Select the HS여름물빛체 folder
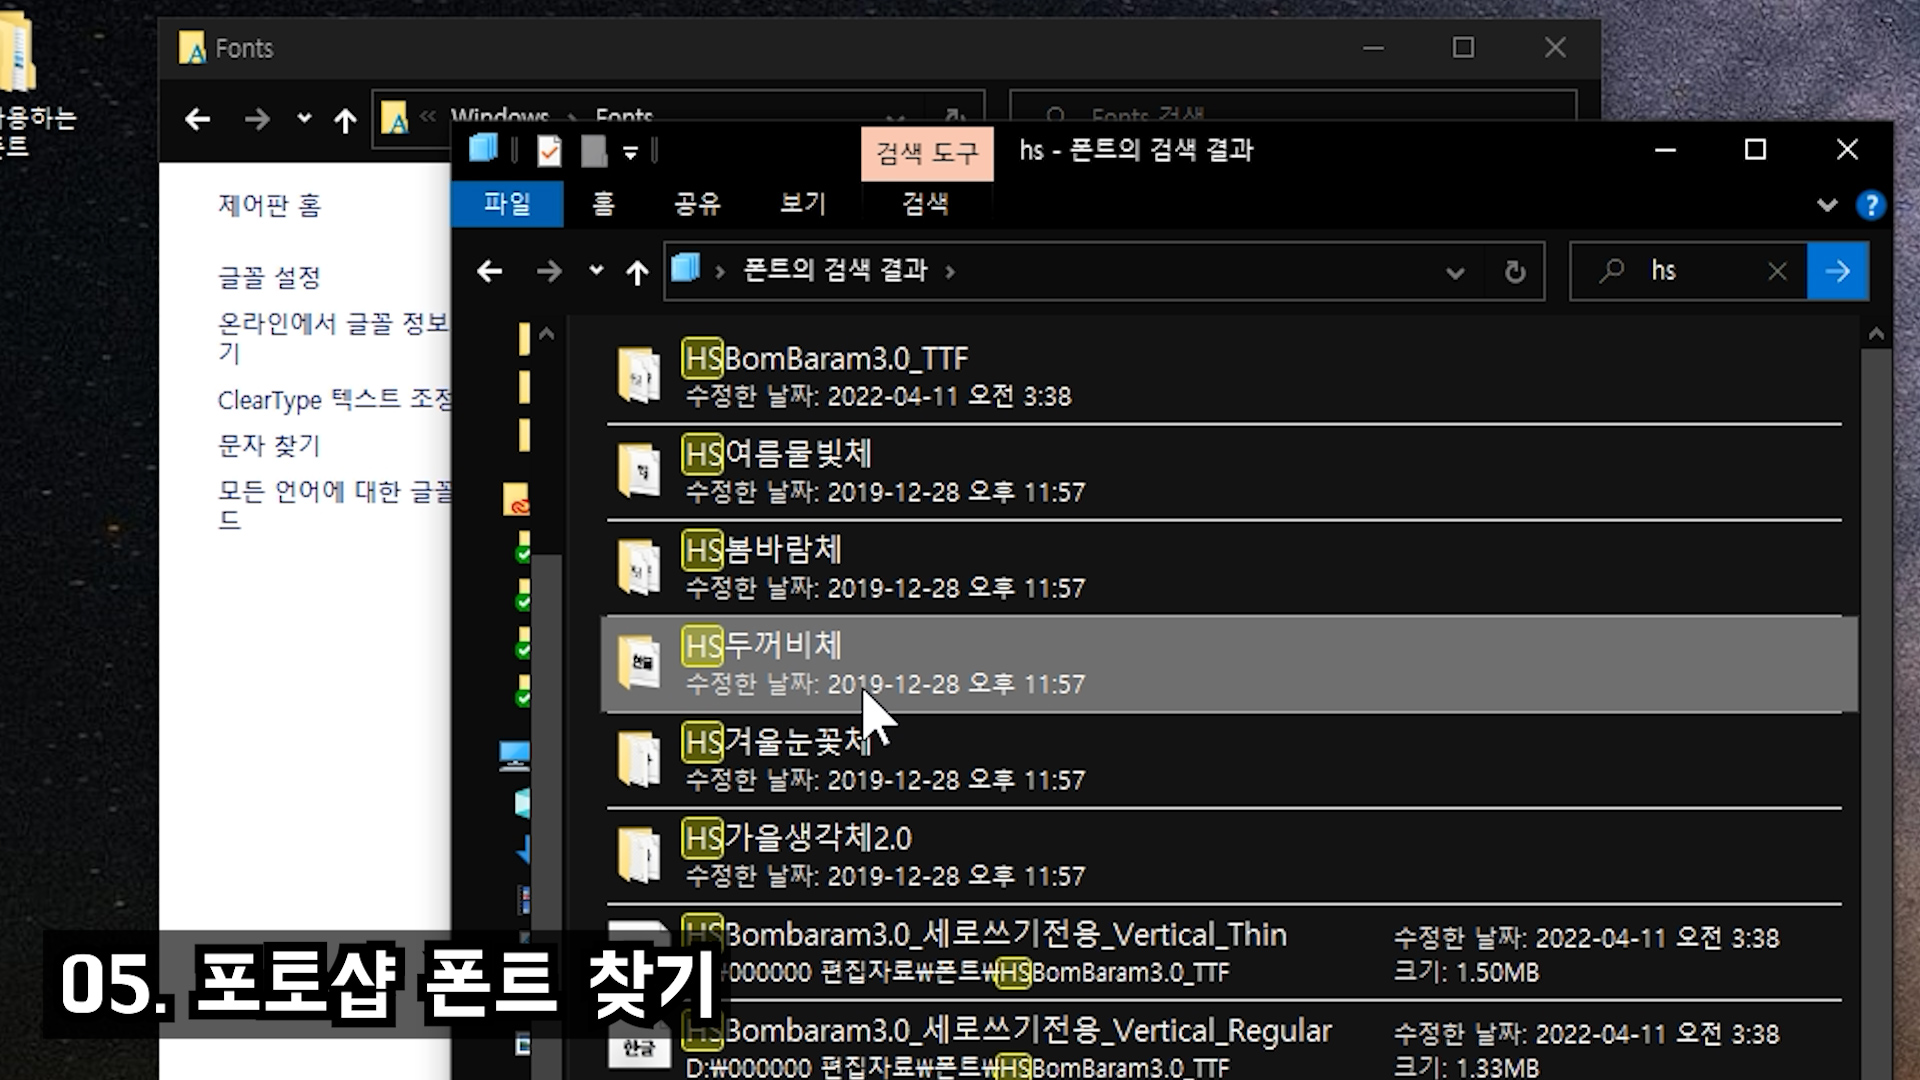The height and width of the screenshot is (1080, 1920). (x=778, y=455)
